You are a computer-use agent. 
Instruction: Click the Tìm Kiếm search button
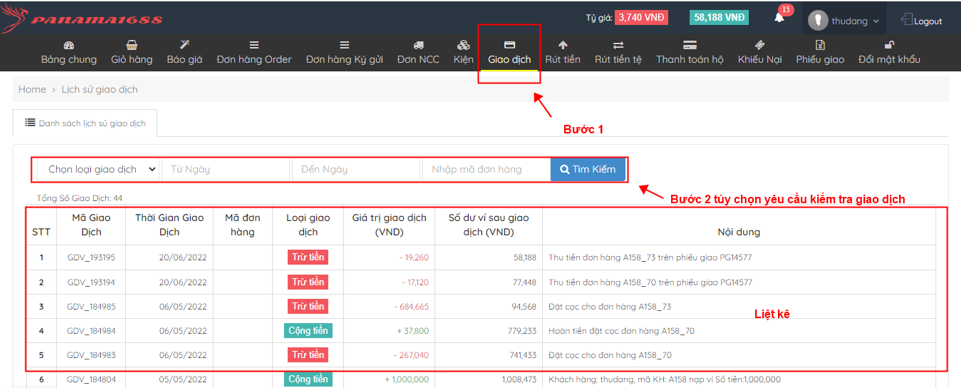coord(588,169)
